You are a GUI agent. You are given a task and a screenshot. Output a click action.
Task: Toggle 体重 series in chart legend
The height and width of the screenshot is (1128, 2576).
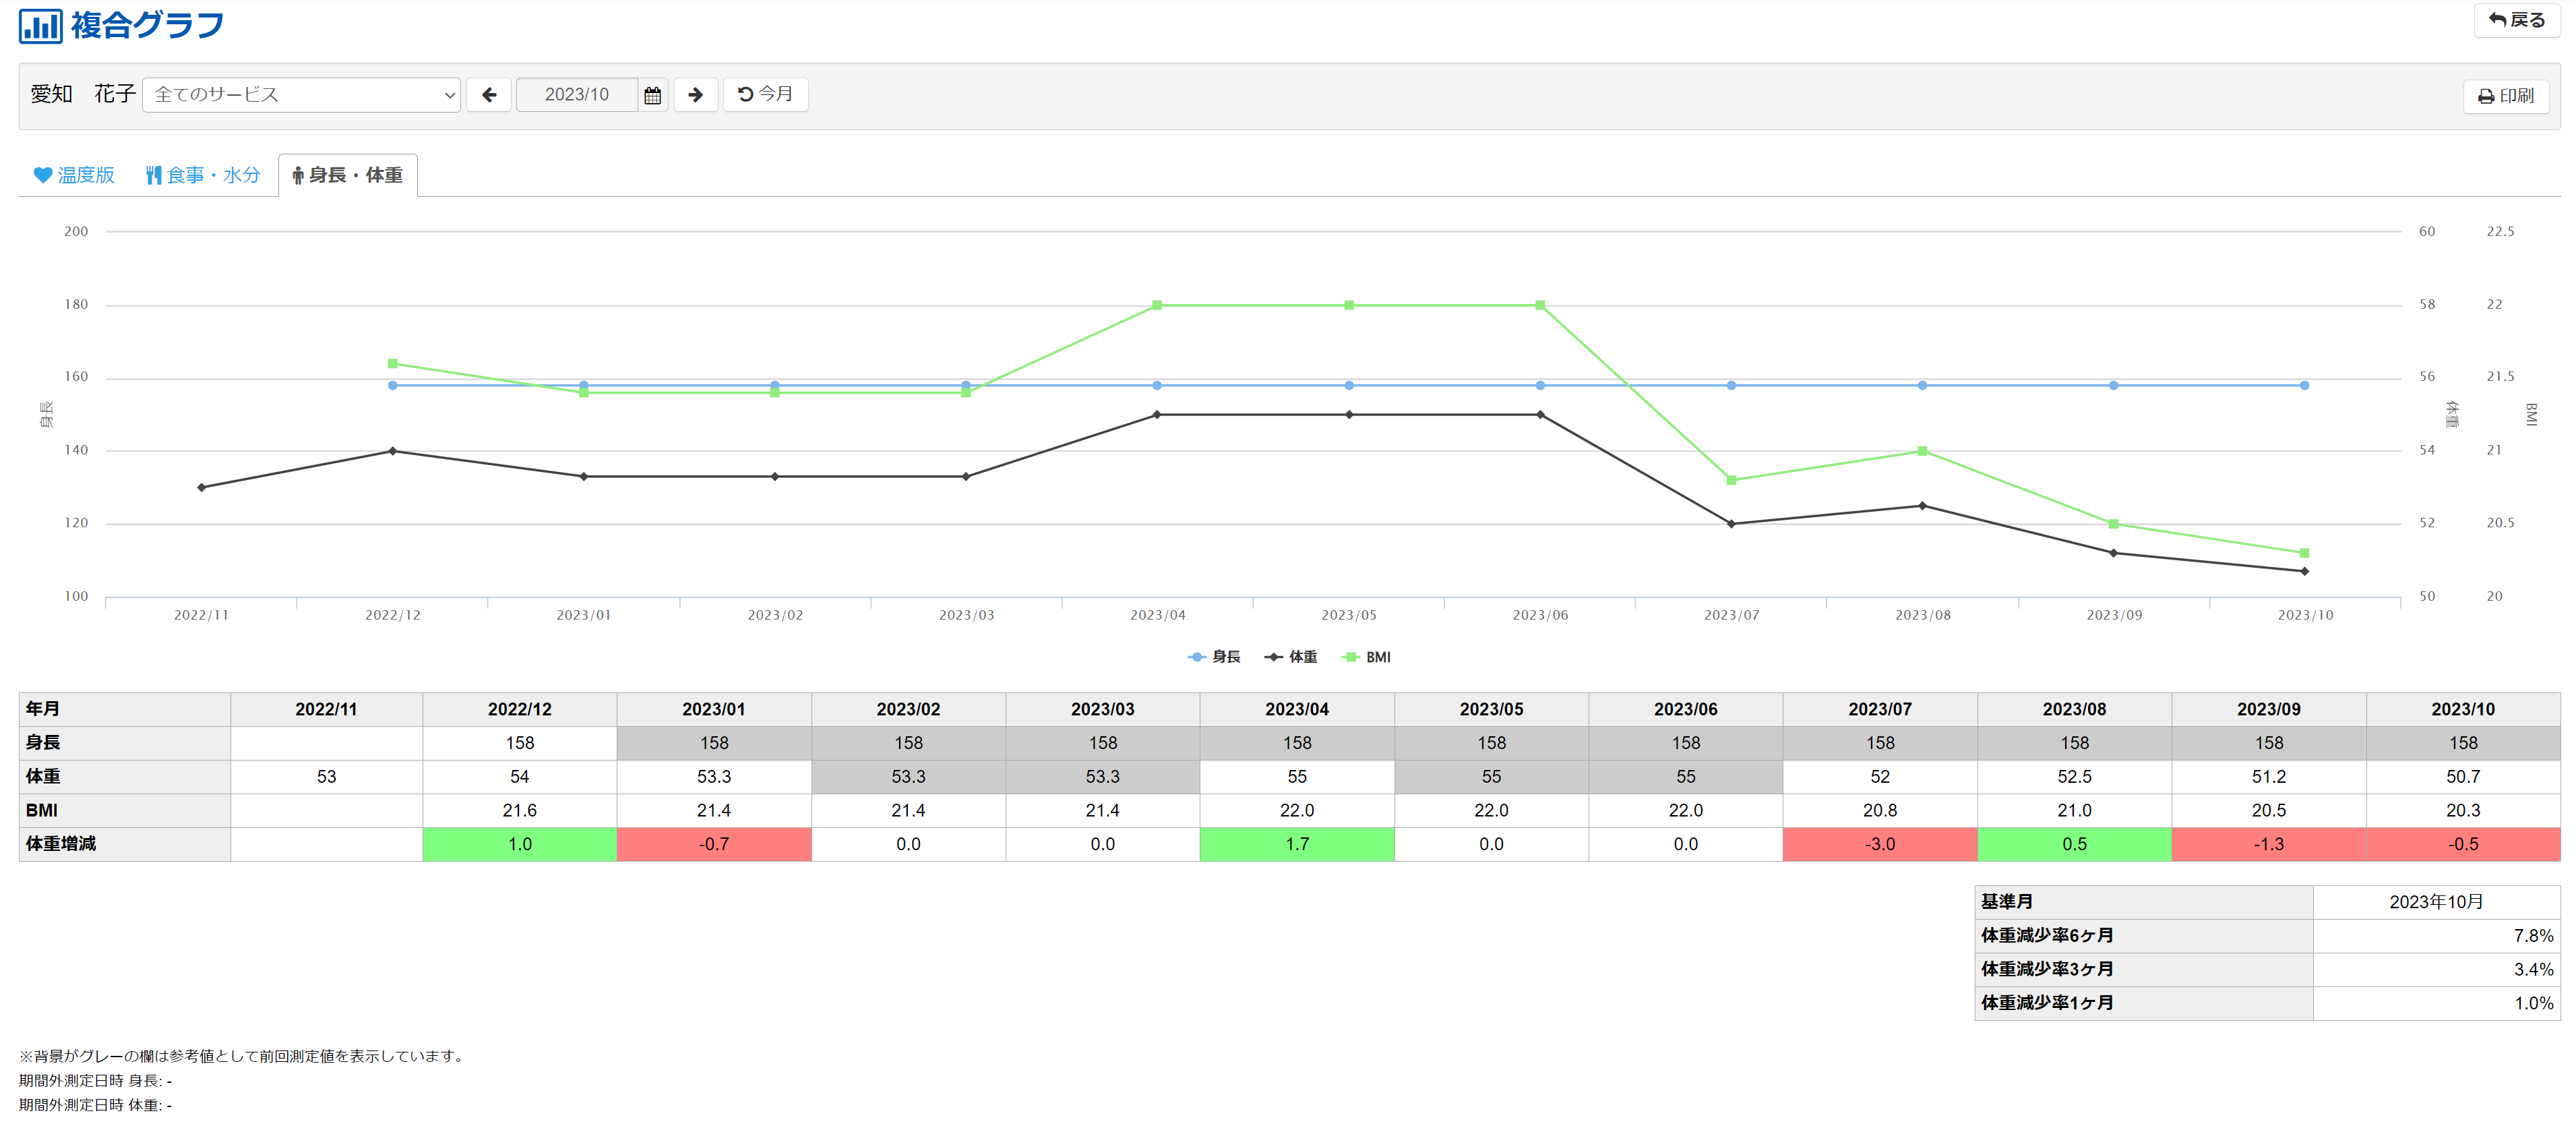(1291, 657)
